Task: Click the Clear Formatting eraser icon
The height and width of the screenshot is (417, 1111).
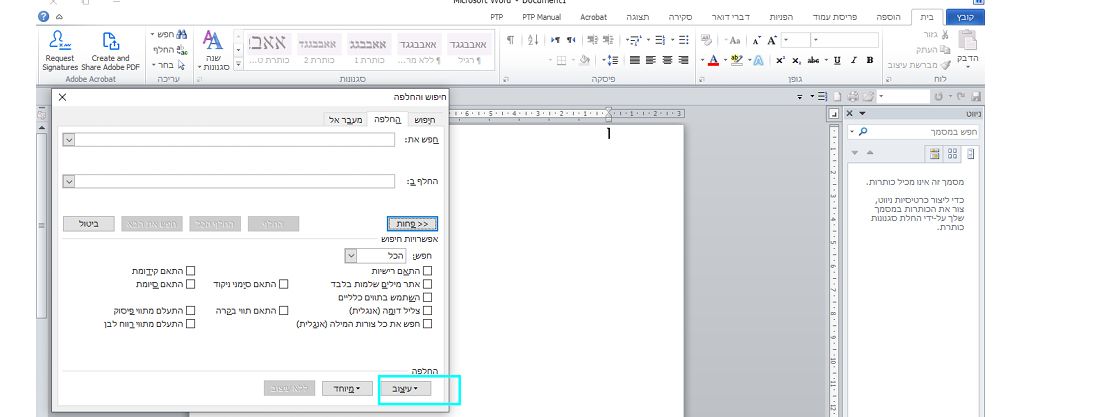Action: pos(706,40)
